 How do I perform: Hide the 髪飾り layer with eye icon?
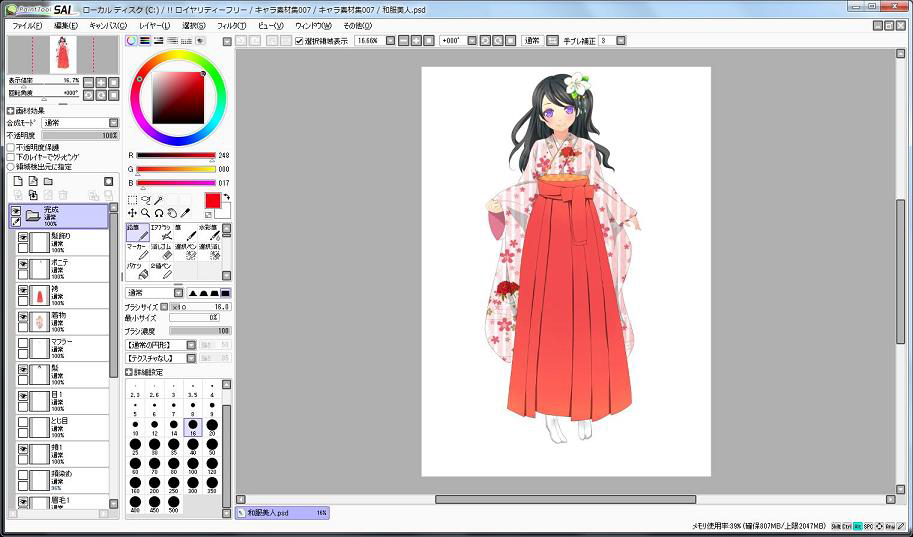pyautogui.click(x=23, y=237)
